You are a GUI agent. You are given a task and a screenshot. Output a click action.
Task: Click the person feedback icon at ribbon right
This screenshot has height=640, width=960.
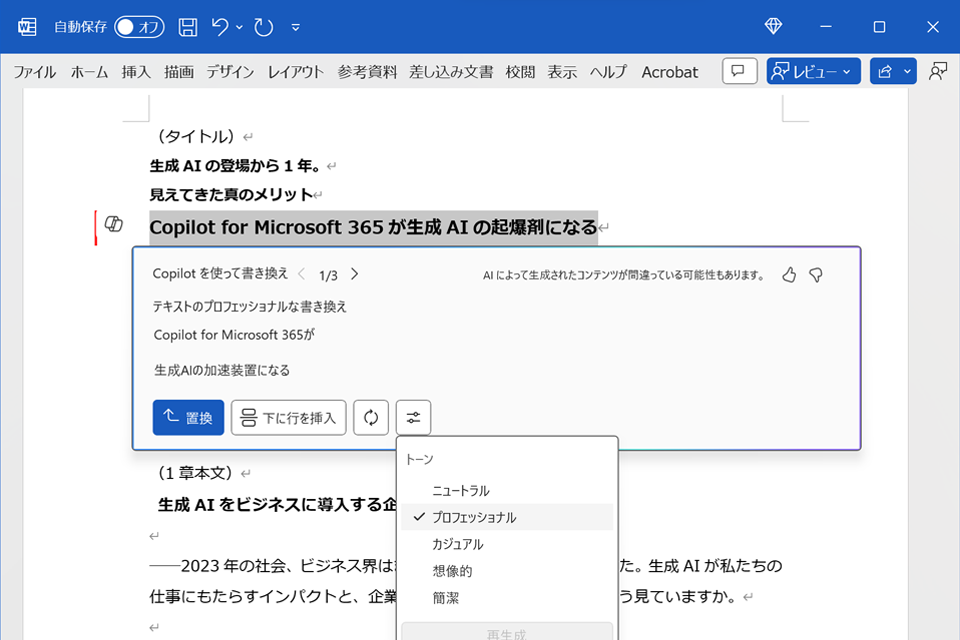[x=938, y=71]
